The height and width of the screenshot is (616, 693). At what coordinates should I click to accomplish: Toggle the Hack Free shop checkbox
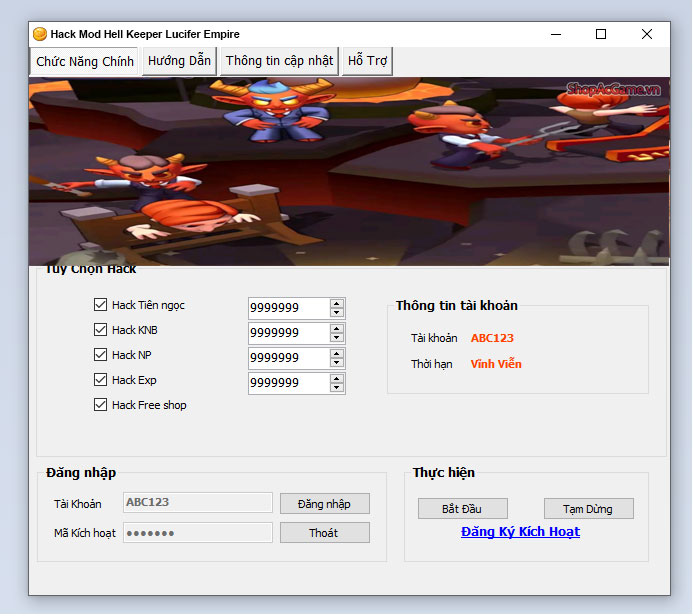[100, 404]
